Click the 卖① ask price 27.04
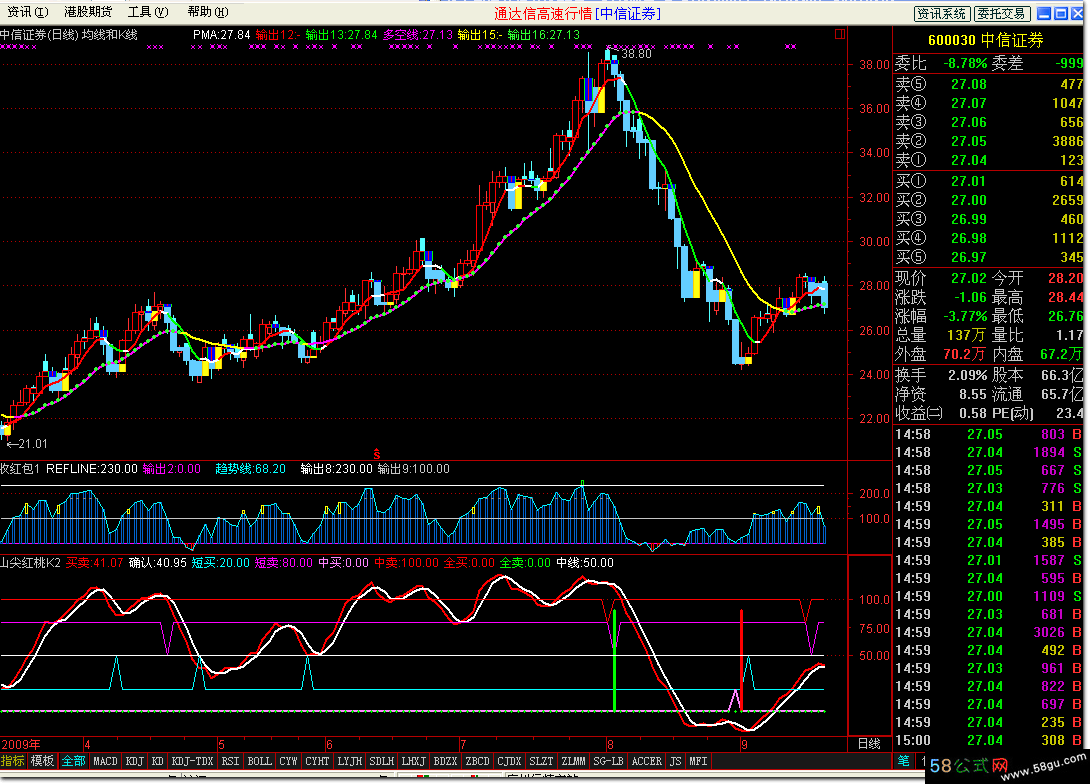1090x784 pixels. (969, 161)
